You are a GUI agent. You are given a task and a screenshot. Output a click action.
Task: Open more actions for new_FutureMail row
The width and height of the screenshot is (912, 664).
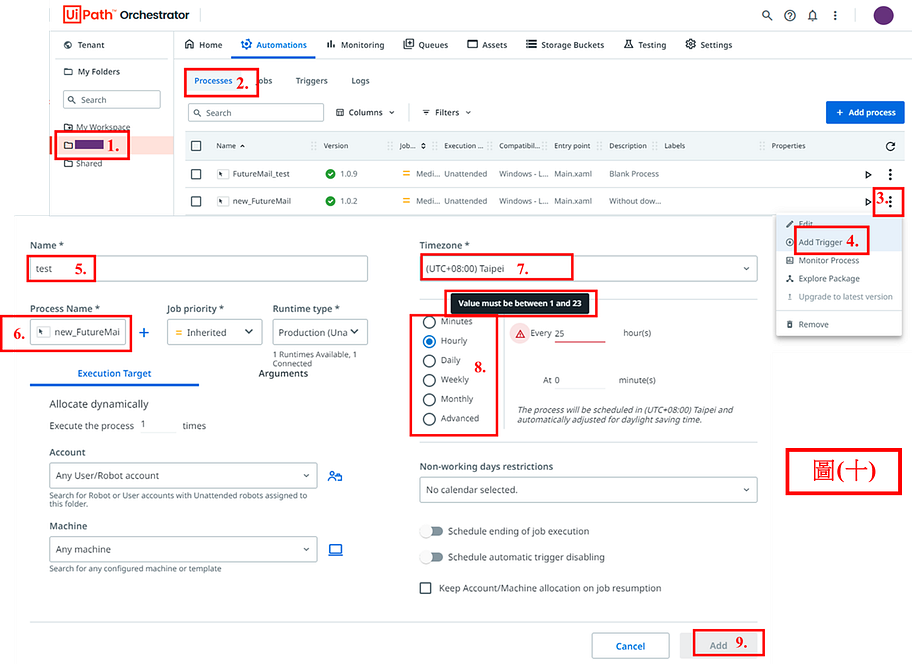[890, 202]
